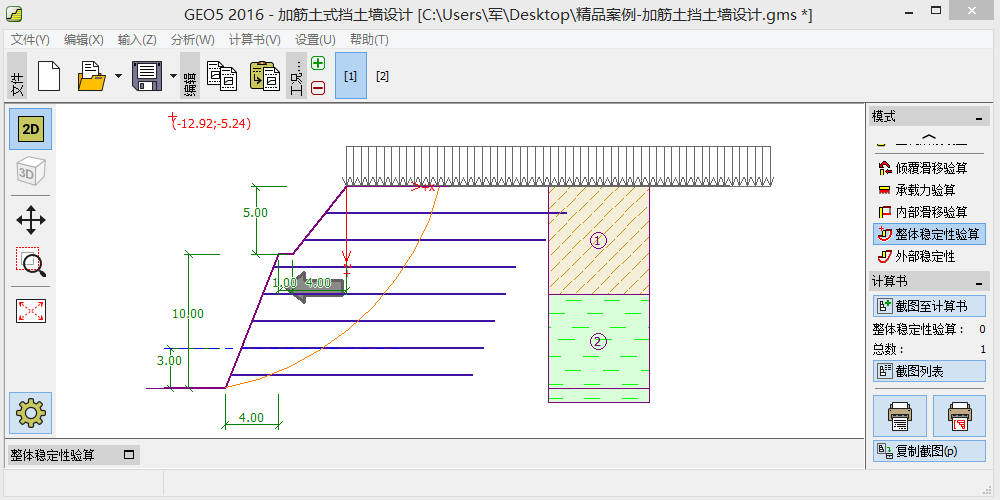Open the save options dropdown arrow
Screen dimensions: 1000x500
coord(172,76)
